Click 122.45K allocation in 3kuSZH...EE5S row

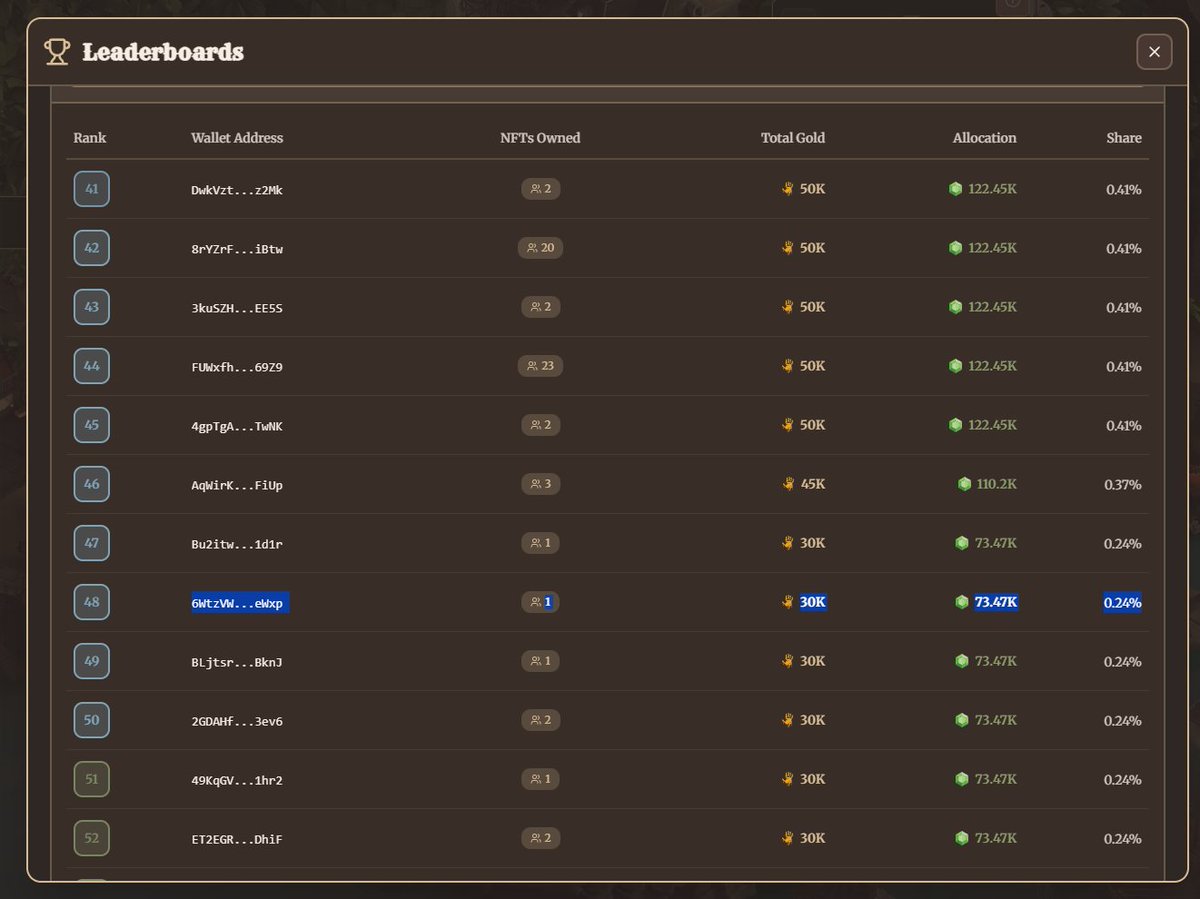992,307
